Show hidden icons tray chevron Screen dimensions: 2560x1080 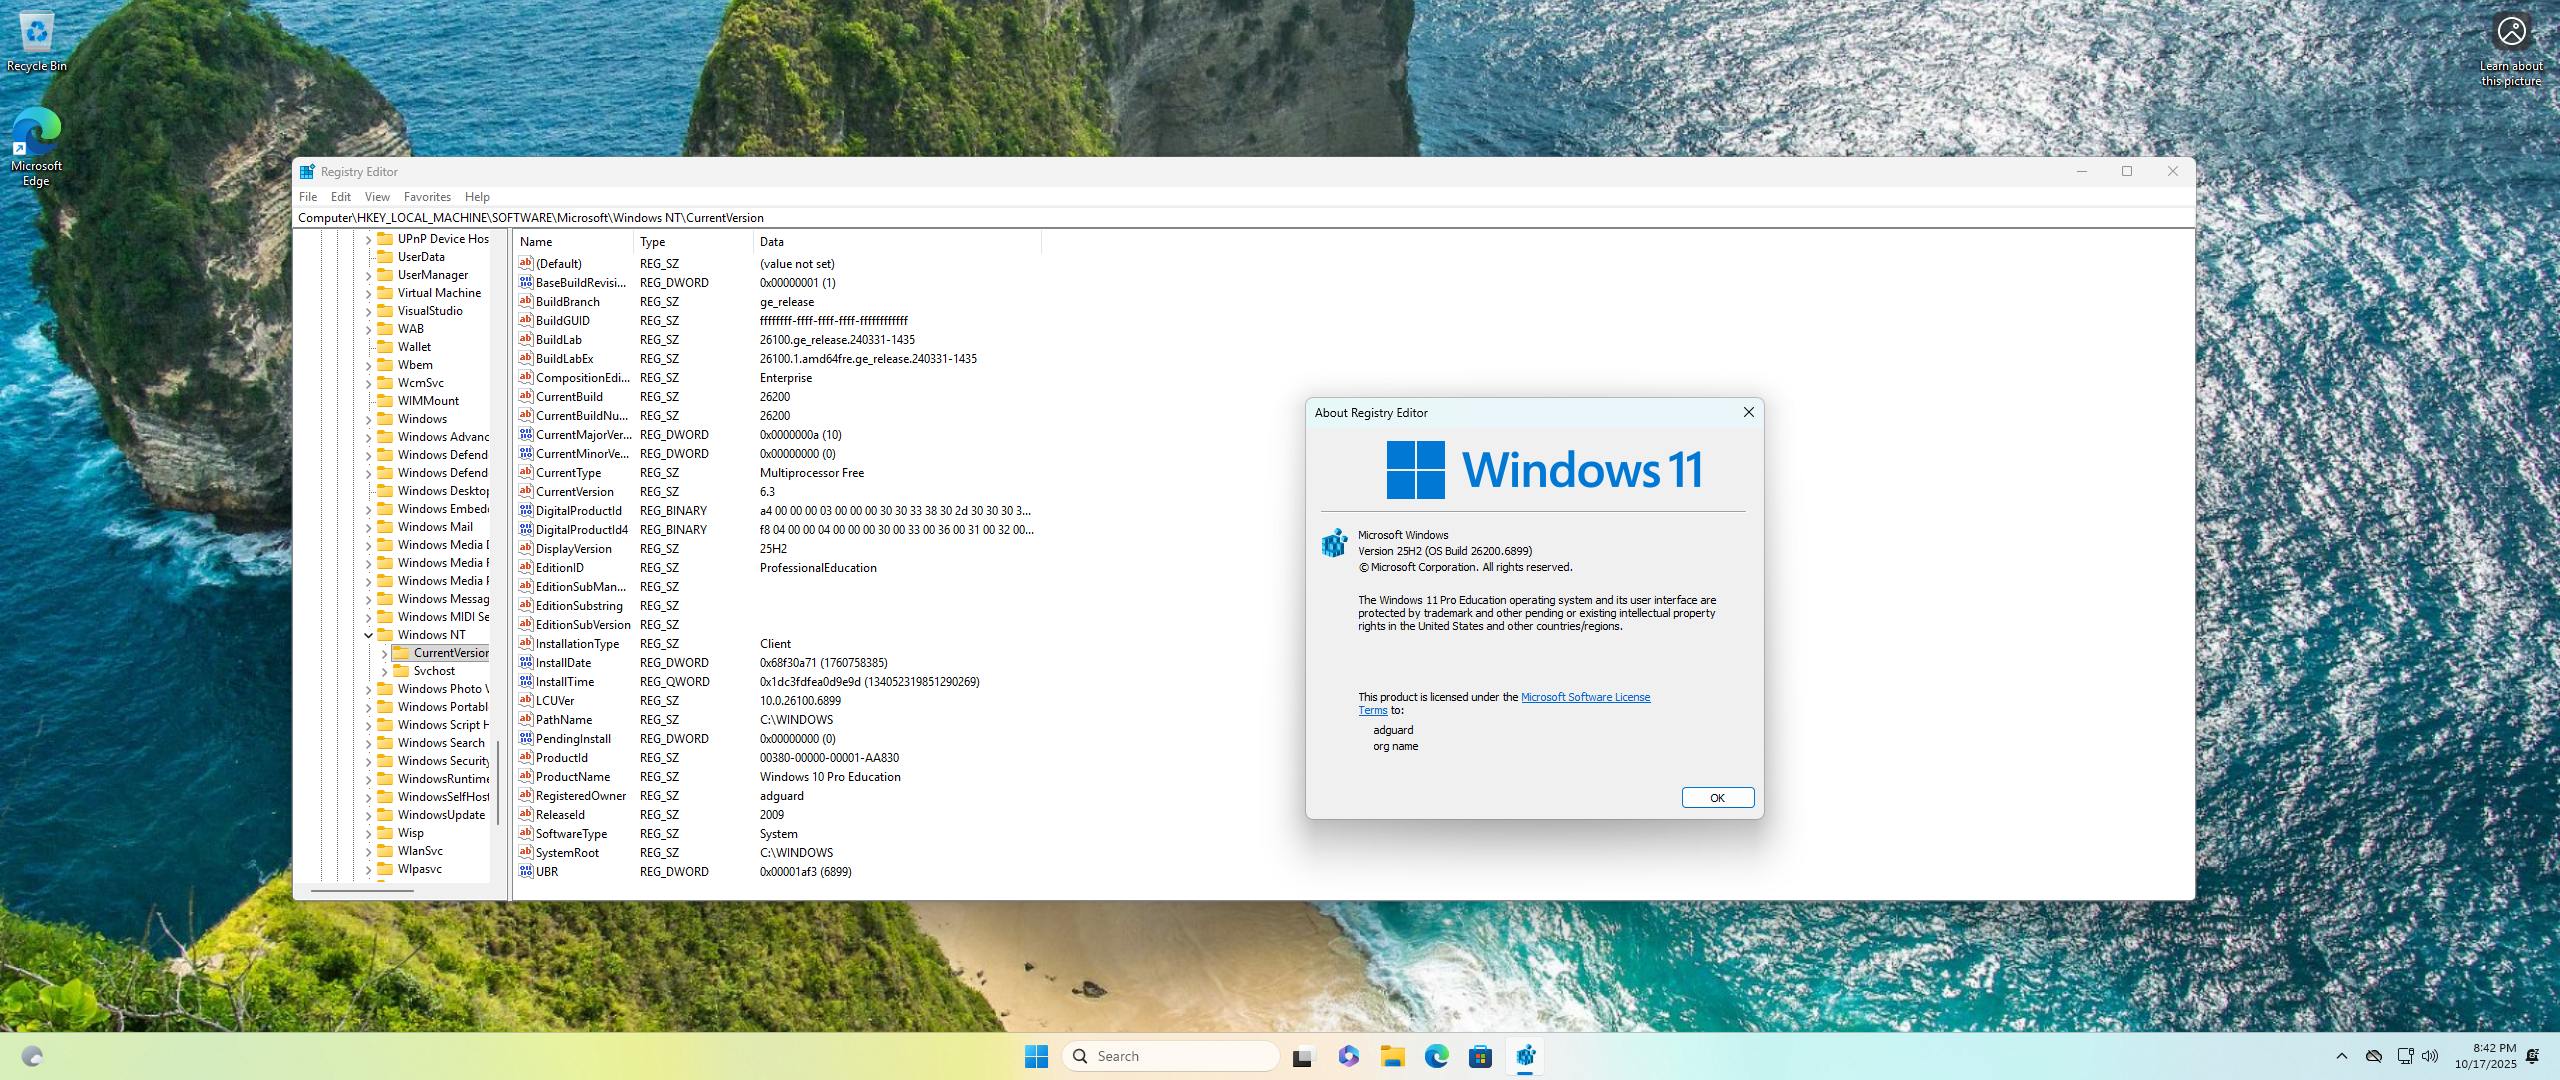click(x=2341, y=1056)
